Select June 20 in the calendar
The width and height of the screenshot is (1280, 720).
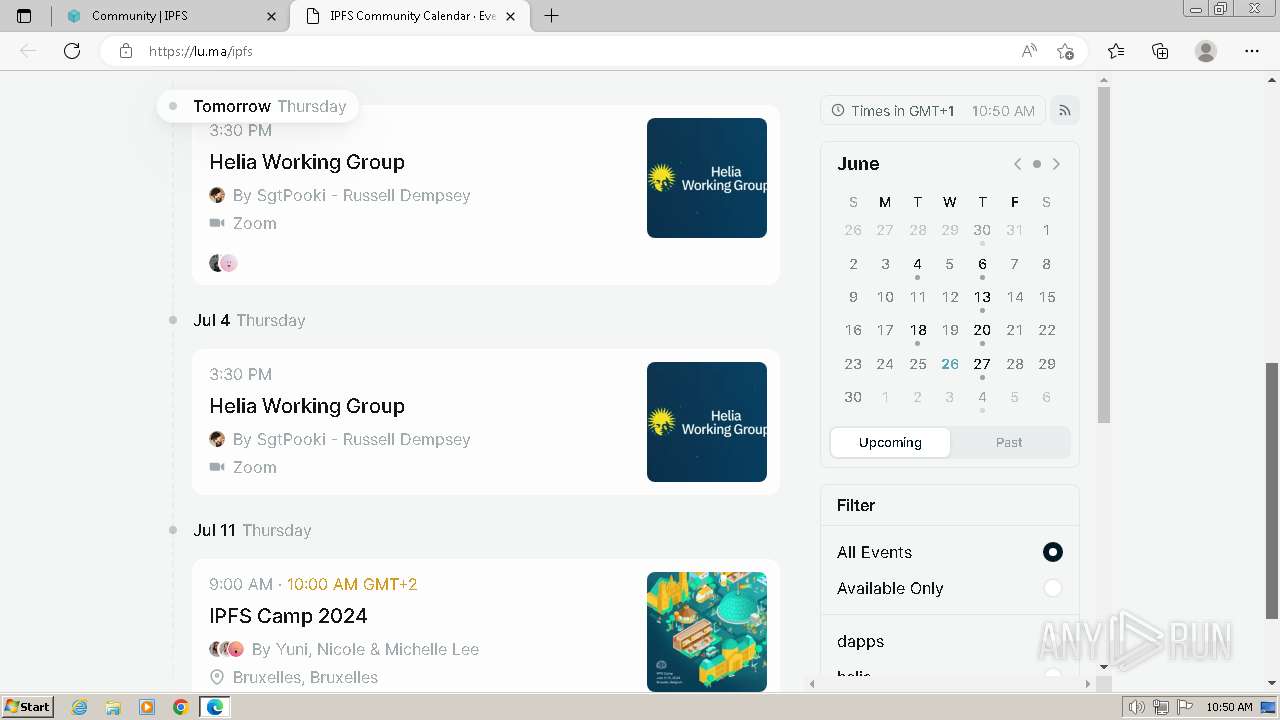tap(982, 330)
